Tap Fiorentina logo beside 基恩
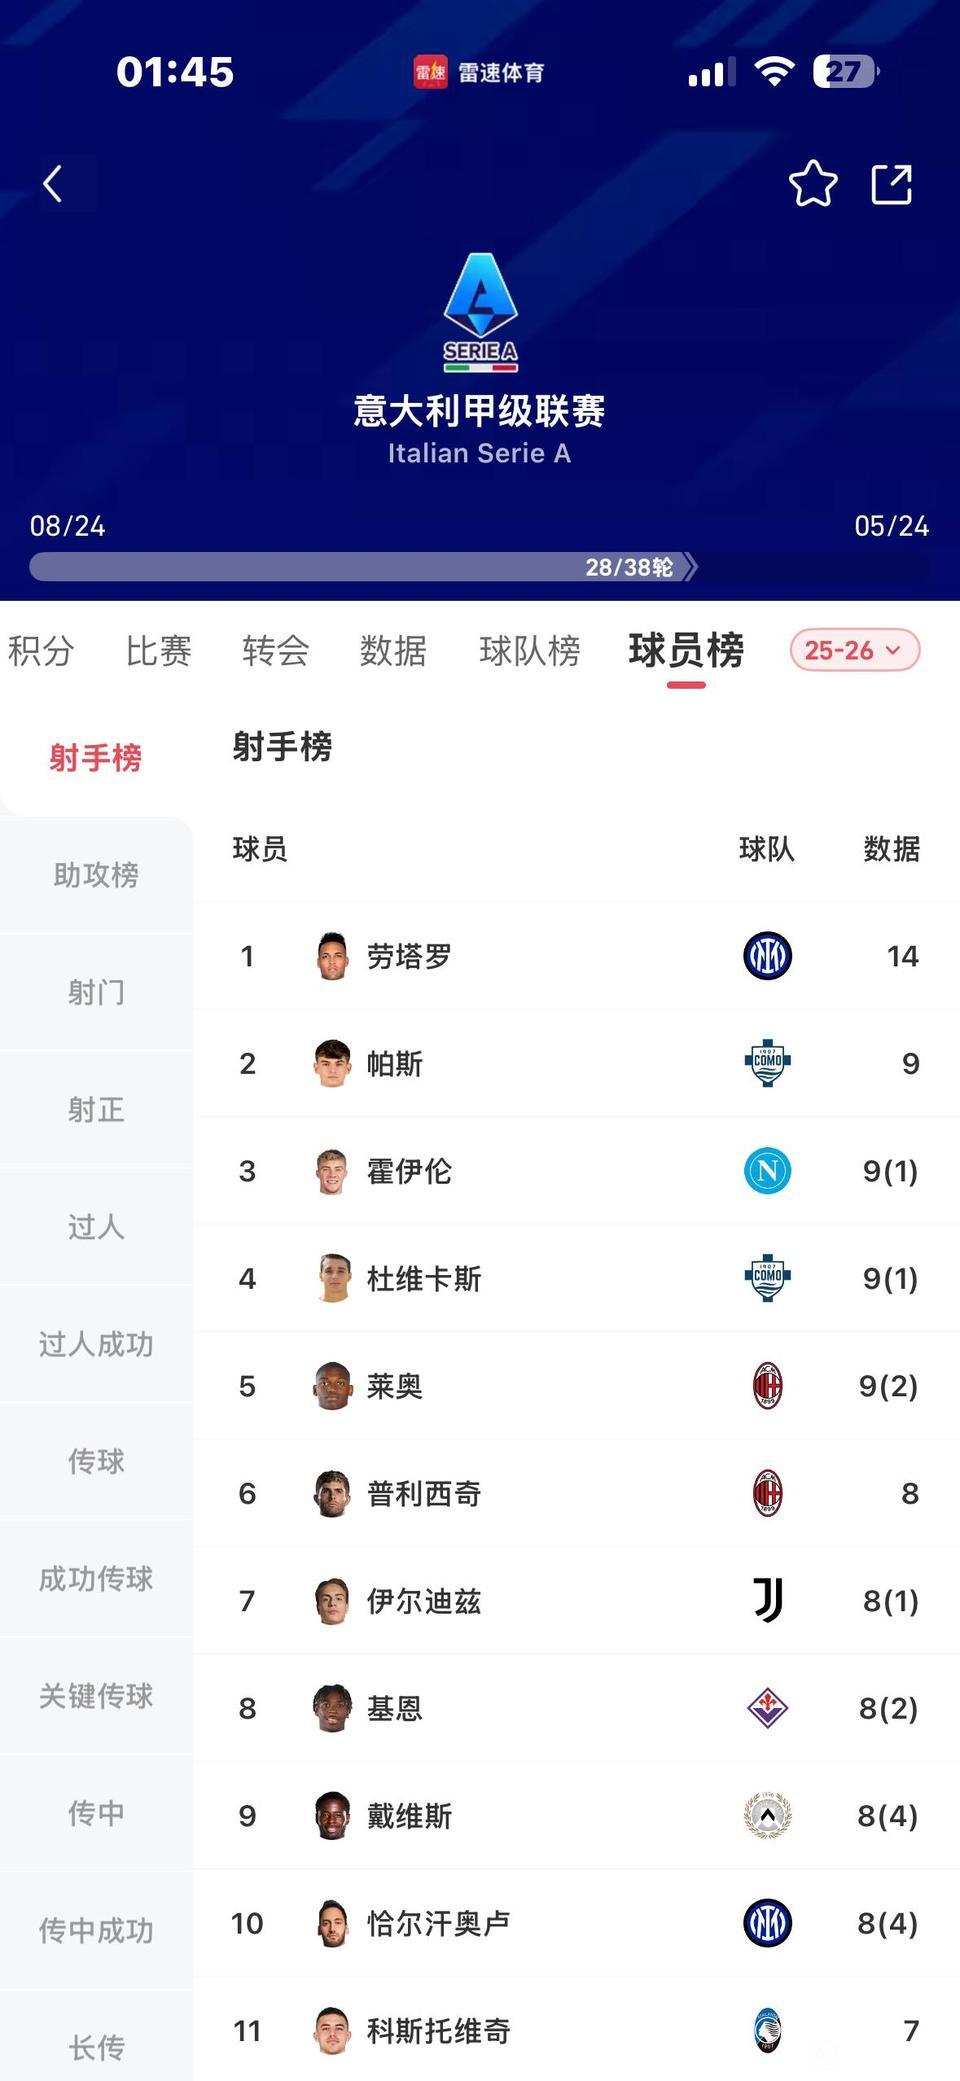 [767, 1707]
